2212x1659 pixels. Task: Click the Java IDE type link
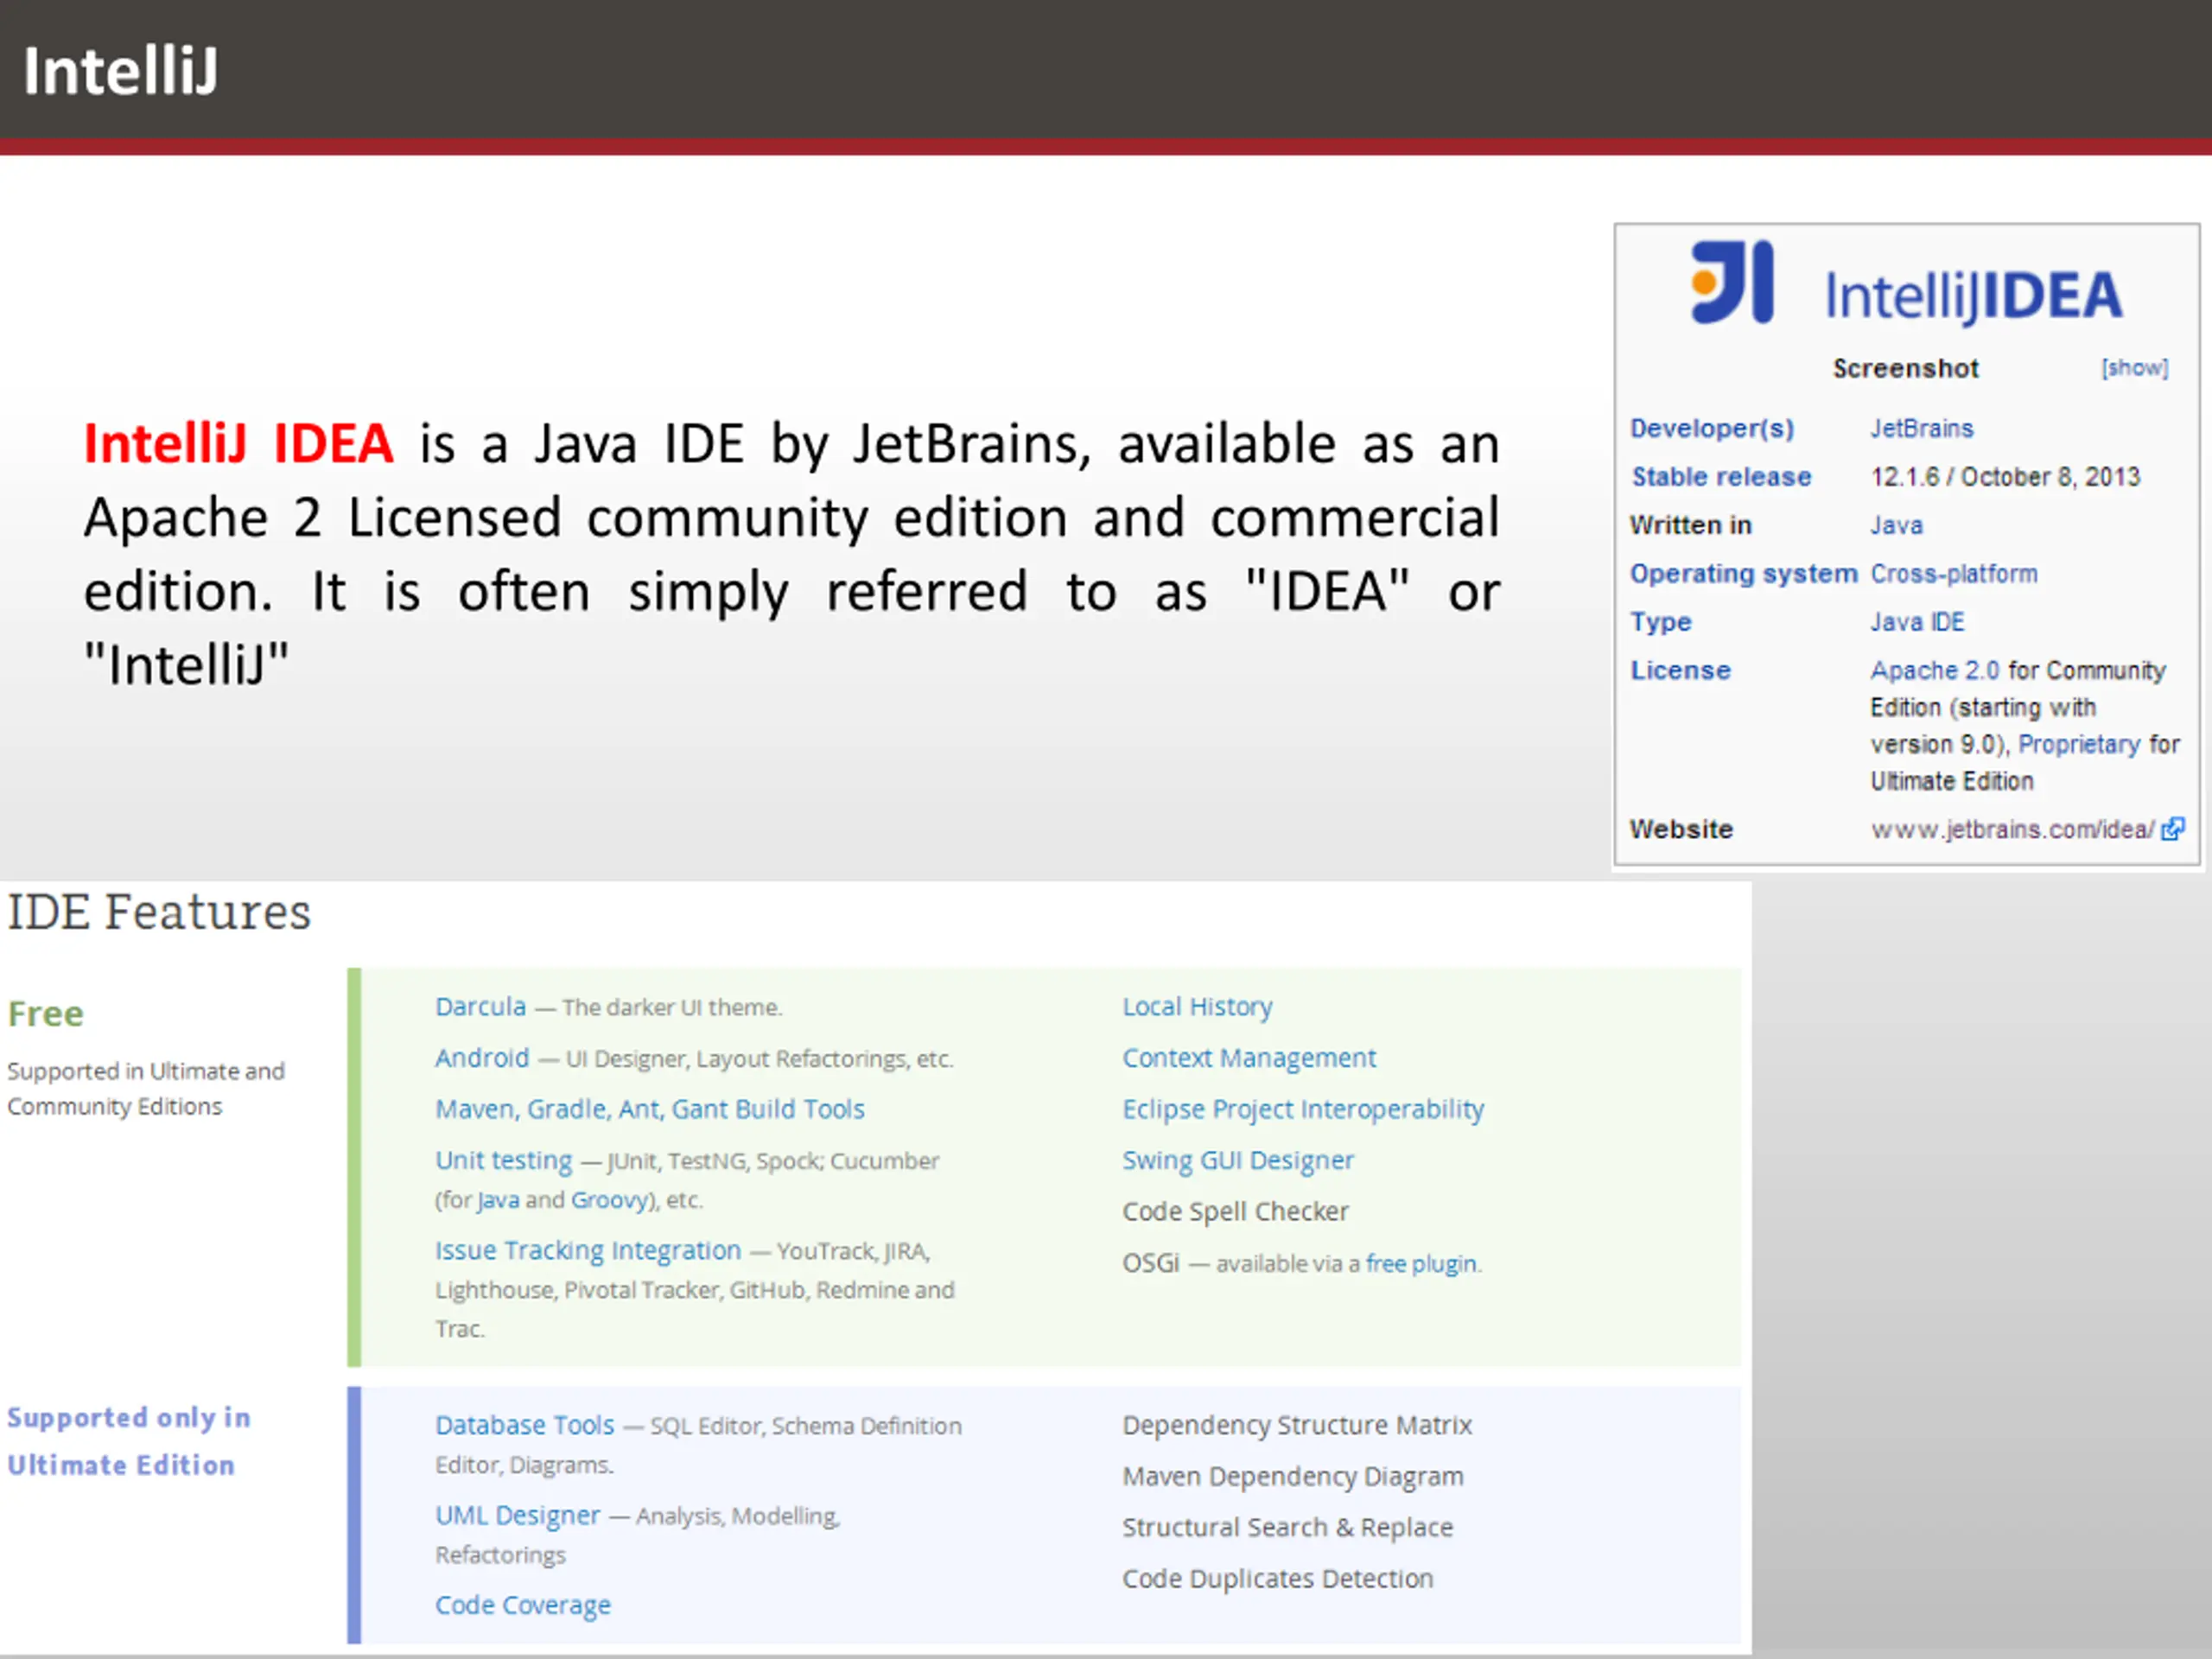pyautogui.click(x=1917, y=622)
